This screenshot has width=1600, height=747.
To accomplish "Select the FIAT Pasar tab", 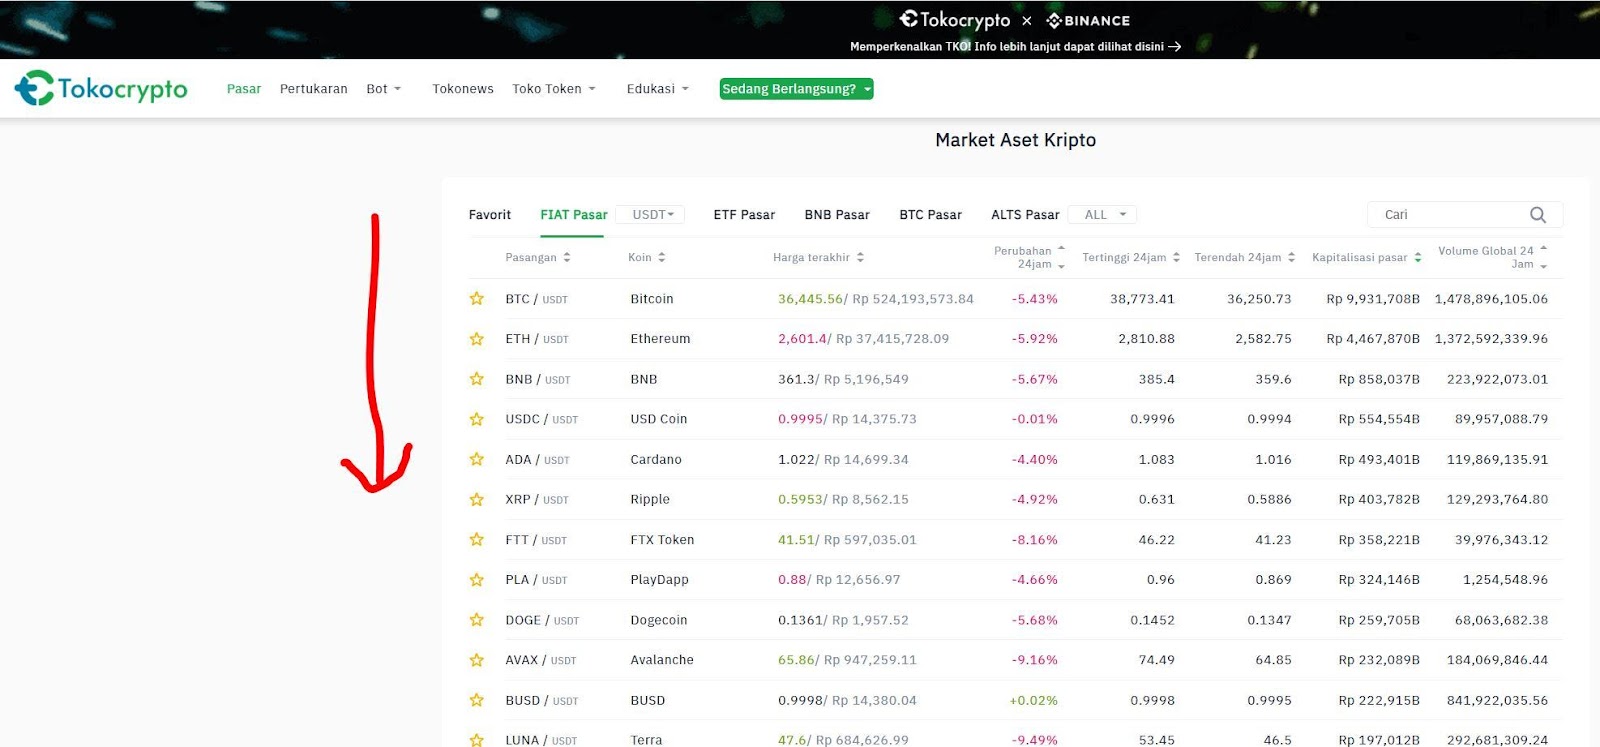I will coord(574,215).
